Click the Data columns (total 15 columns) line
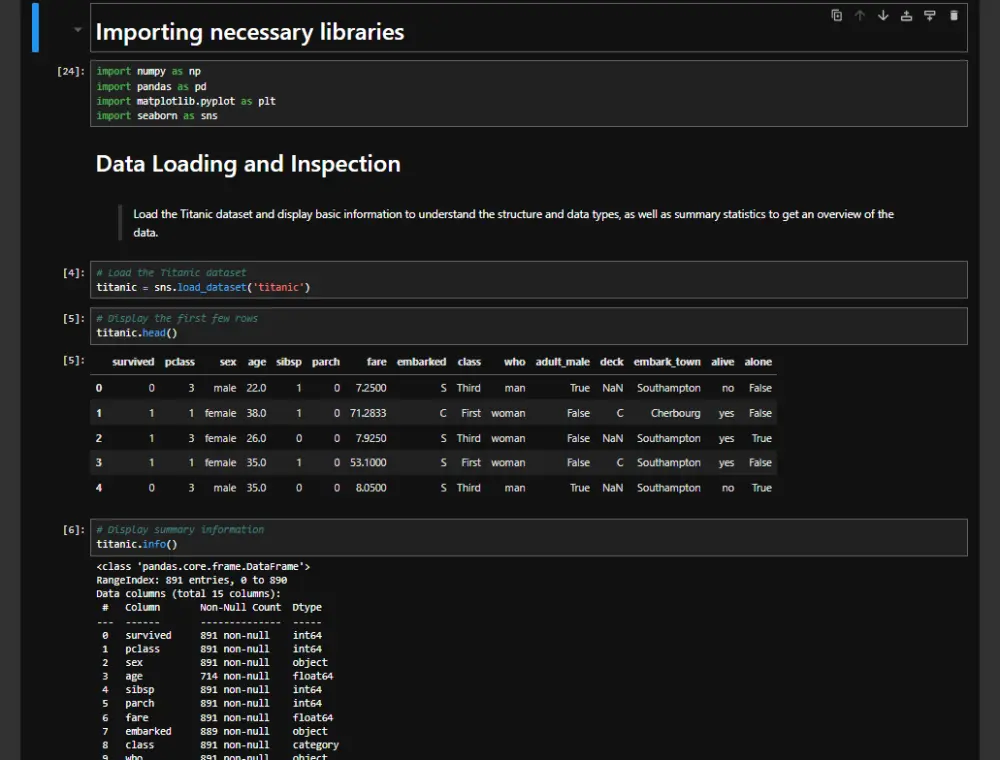Image resolution: width=1000 pixels, height=760 pixels. tap(188, 594)
